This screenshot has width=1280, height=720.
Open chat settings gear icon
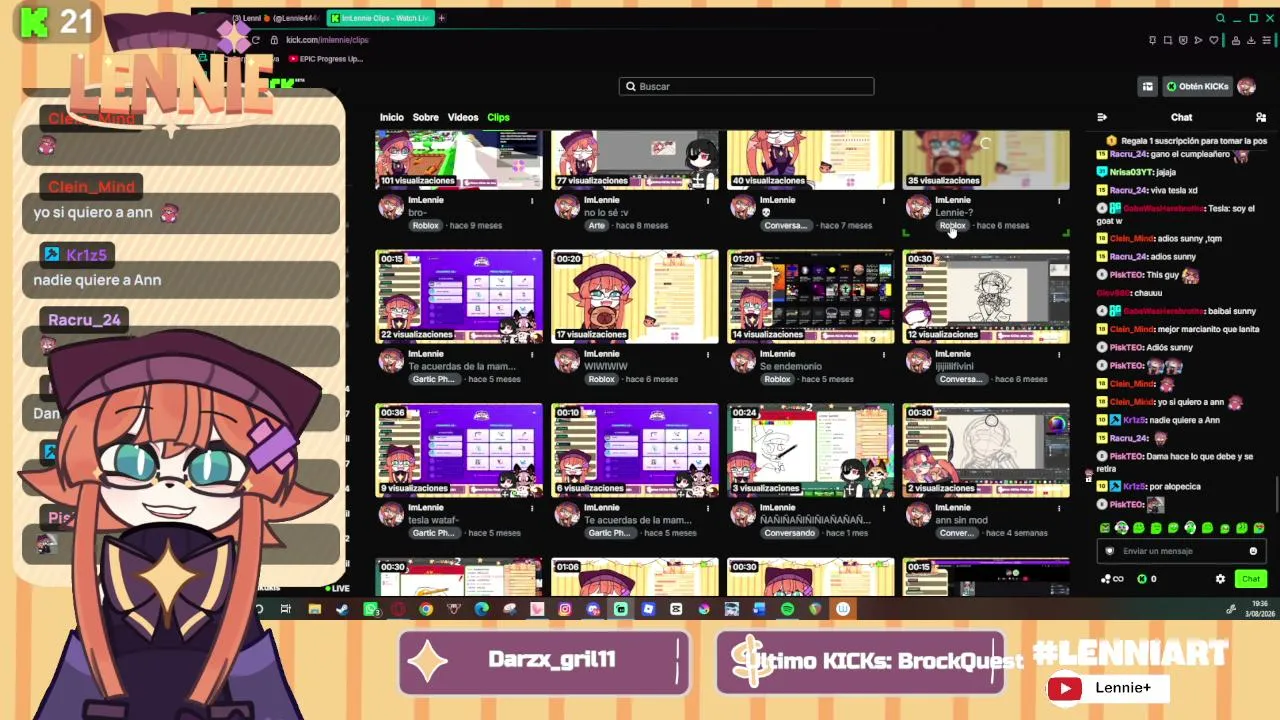tap(1220, 579)
